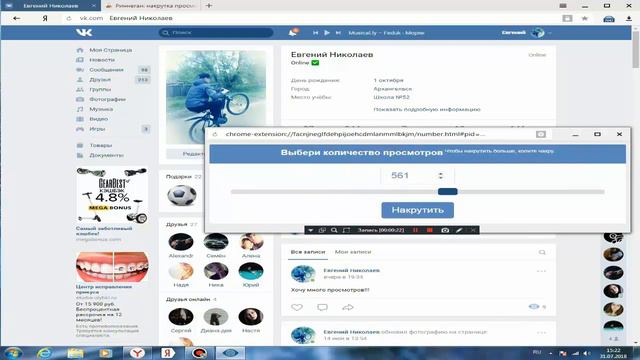Screen dimensions: 640x360
Task: Go back with the browser back arrow
Action: click(16, 18)
